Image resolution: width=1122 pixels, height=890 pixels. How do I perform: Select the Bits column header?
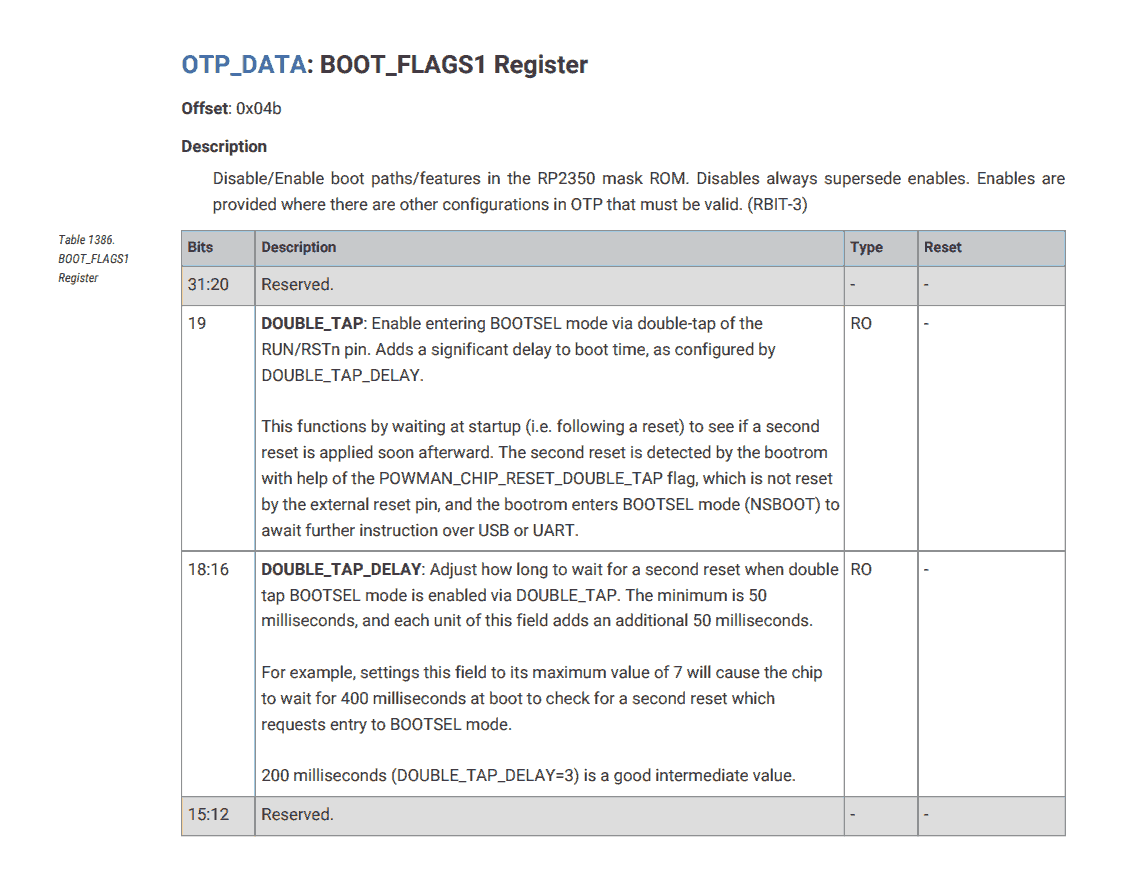[200, 247]
